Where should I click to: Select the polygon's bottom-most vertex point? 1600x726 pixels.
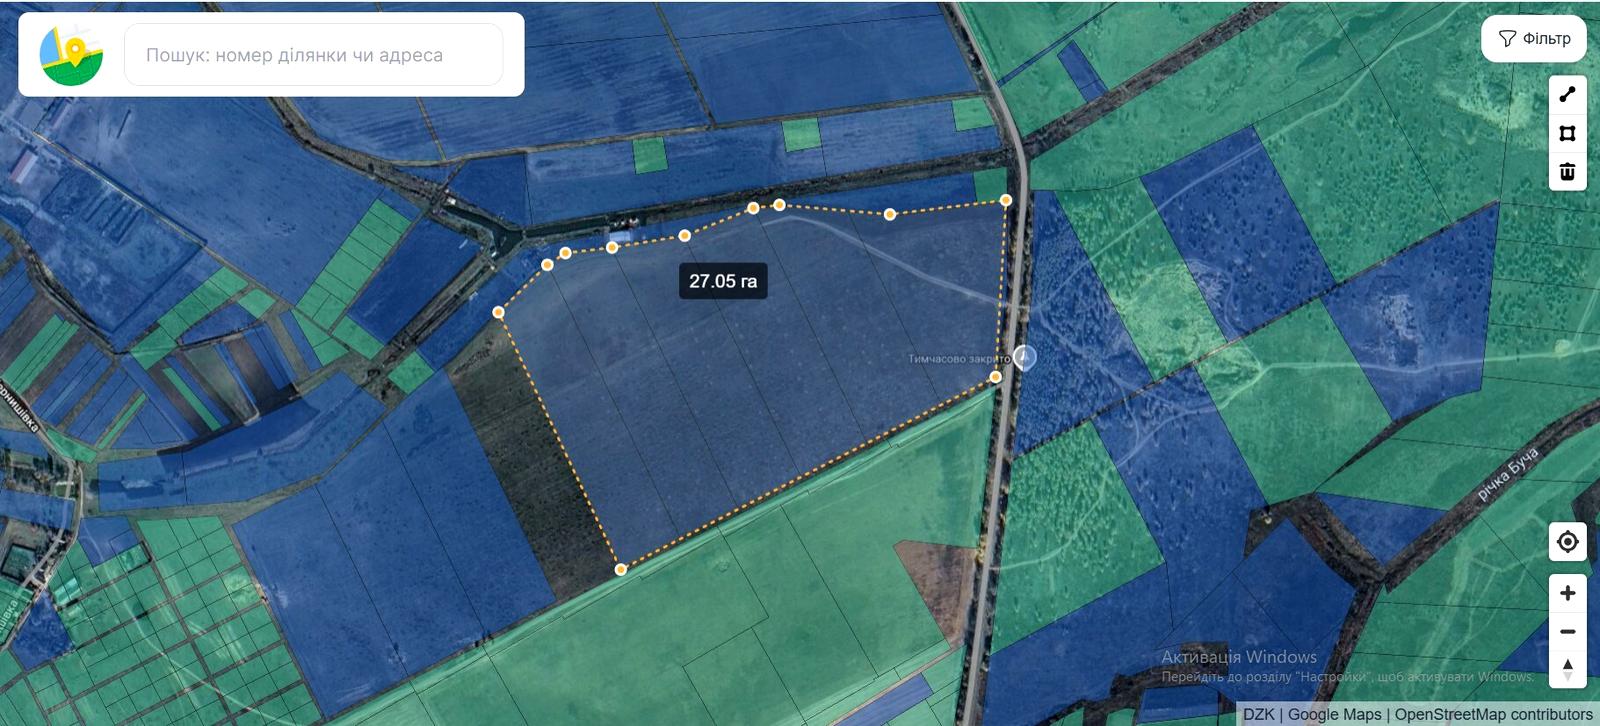pos(621,569)
